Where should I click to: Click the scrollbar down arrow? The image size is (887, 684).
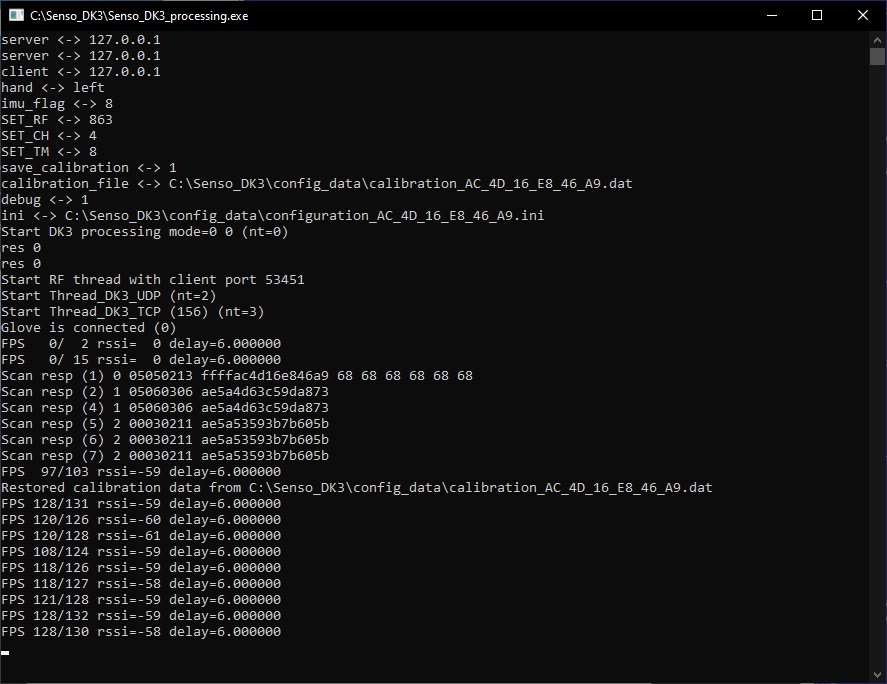point(877,675)
